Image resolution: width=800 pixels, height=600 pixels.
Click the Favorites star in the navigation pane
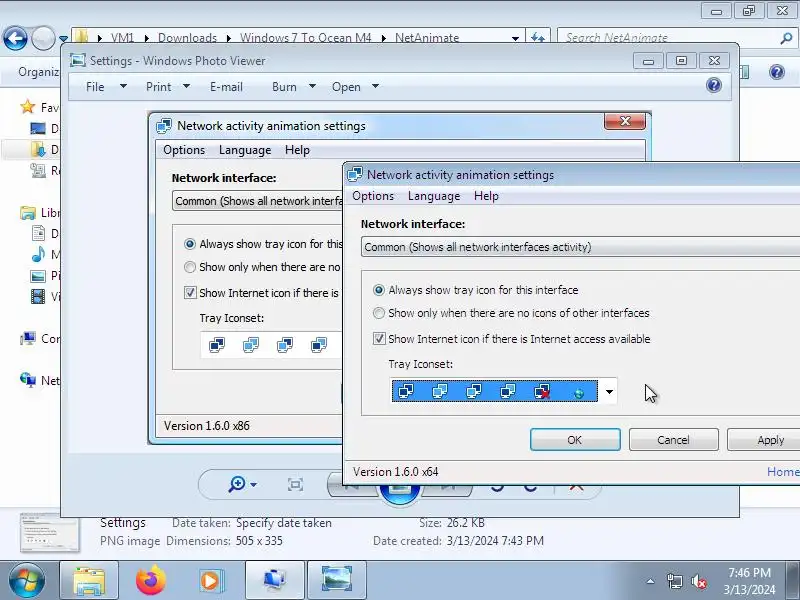click(x=27, y=107)
